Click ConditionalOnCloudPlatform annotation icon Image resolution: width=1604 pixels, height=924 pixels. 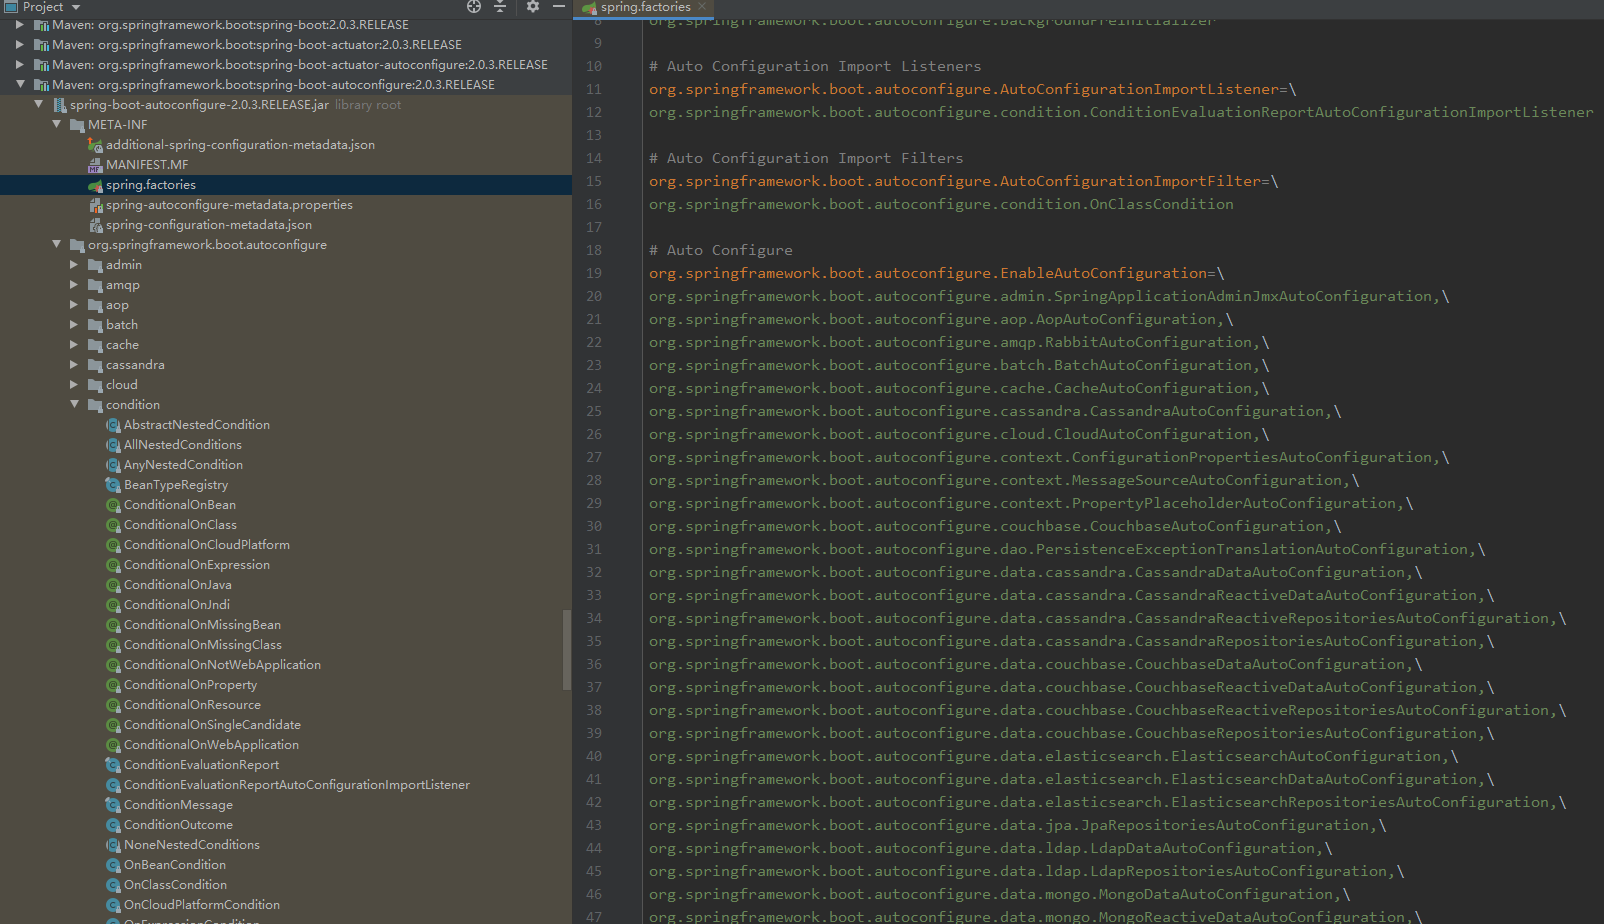(x=113, y=545)
